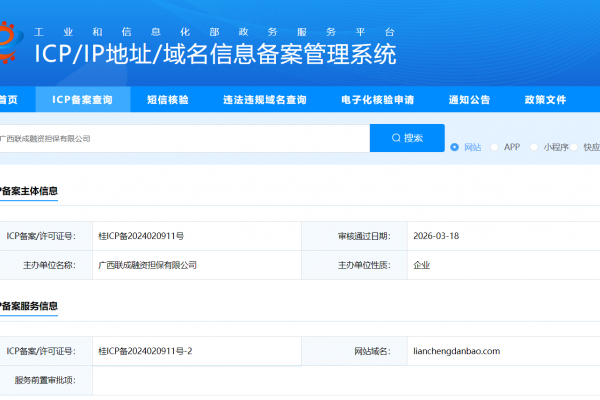
Task: Open the 通知公告 tab
Action: pos(470,100)
